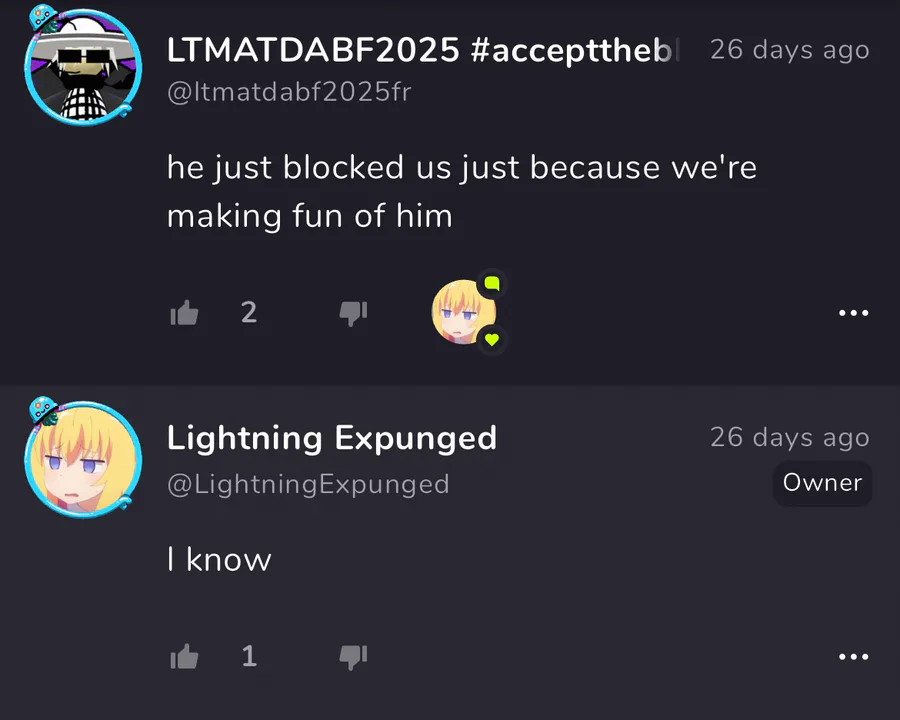
Task: Open LTMATDABF2025's profile picture
Action: click(83, 67)
